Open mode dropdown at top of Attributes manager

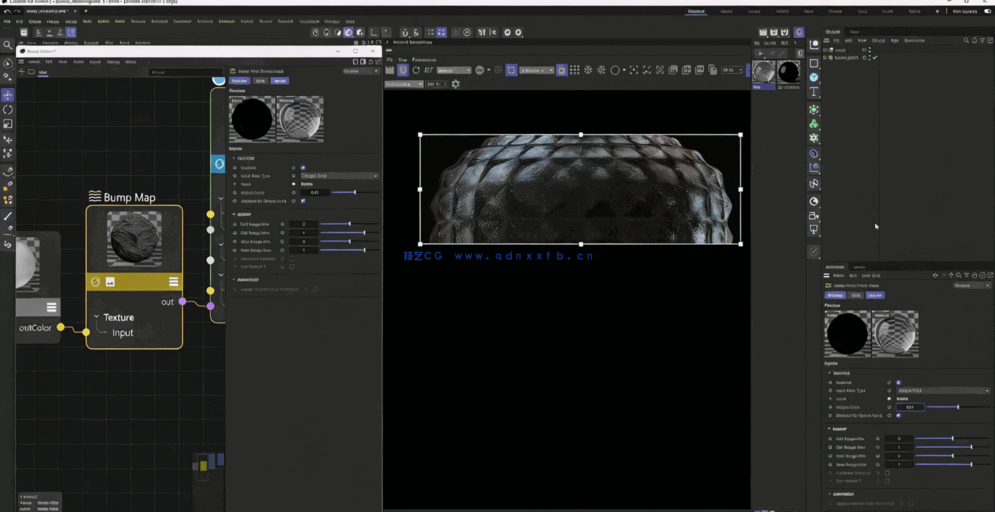coord(972,286)
